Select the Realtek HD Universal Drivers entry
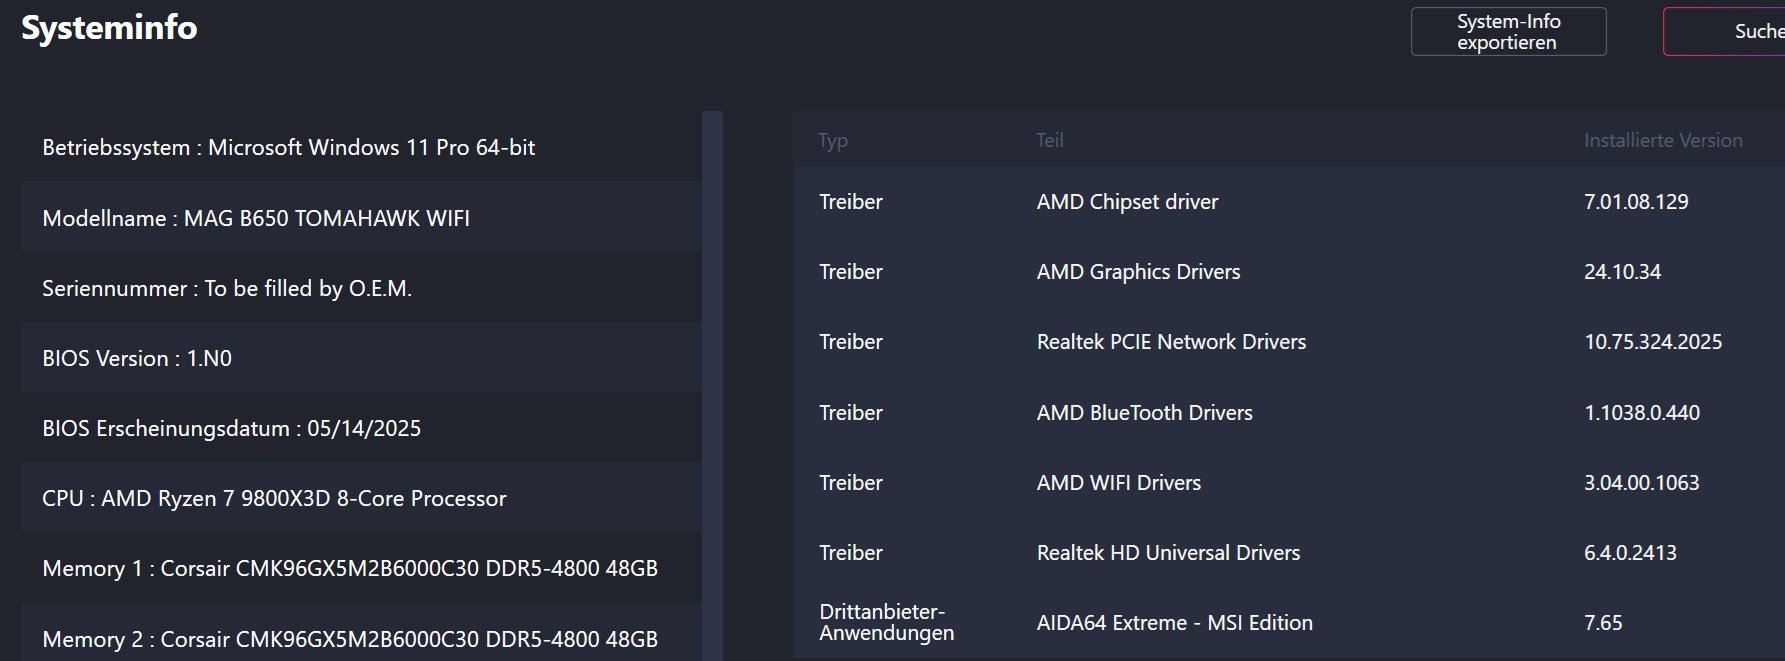The height and width of the screenshot is (661, 1785). pyautogui.click(x=1289, y=552)
